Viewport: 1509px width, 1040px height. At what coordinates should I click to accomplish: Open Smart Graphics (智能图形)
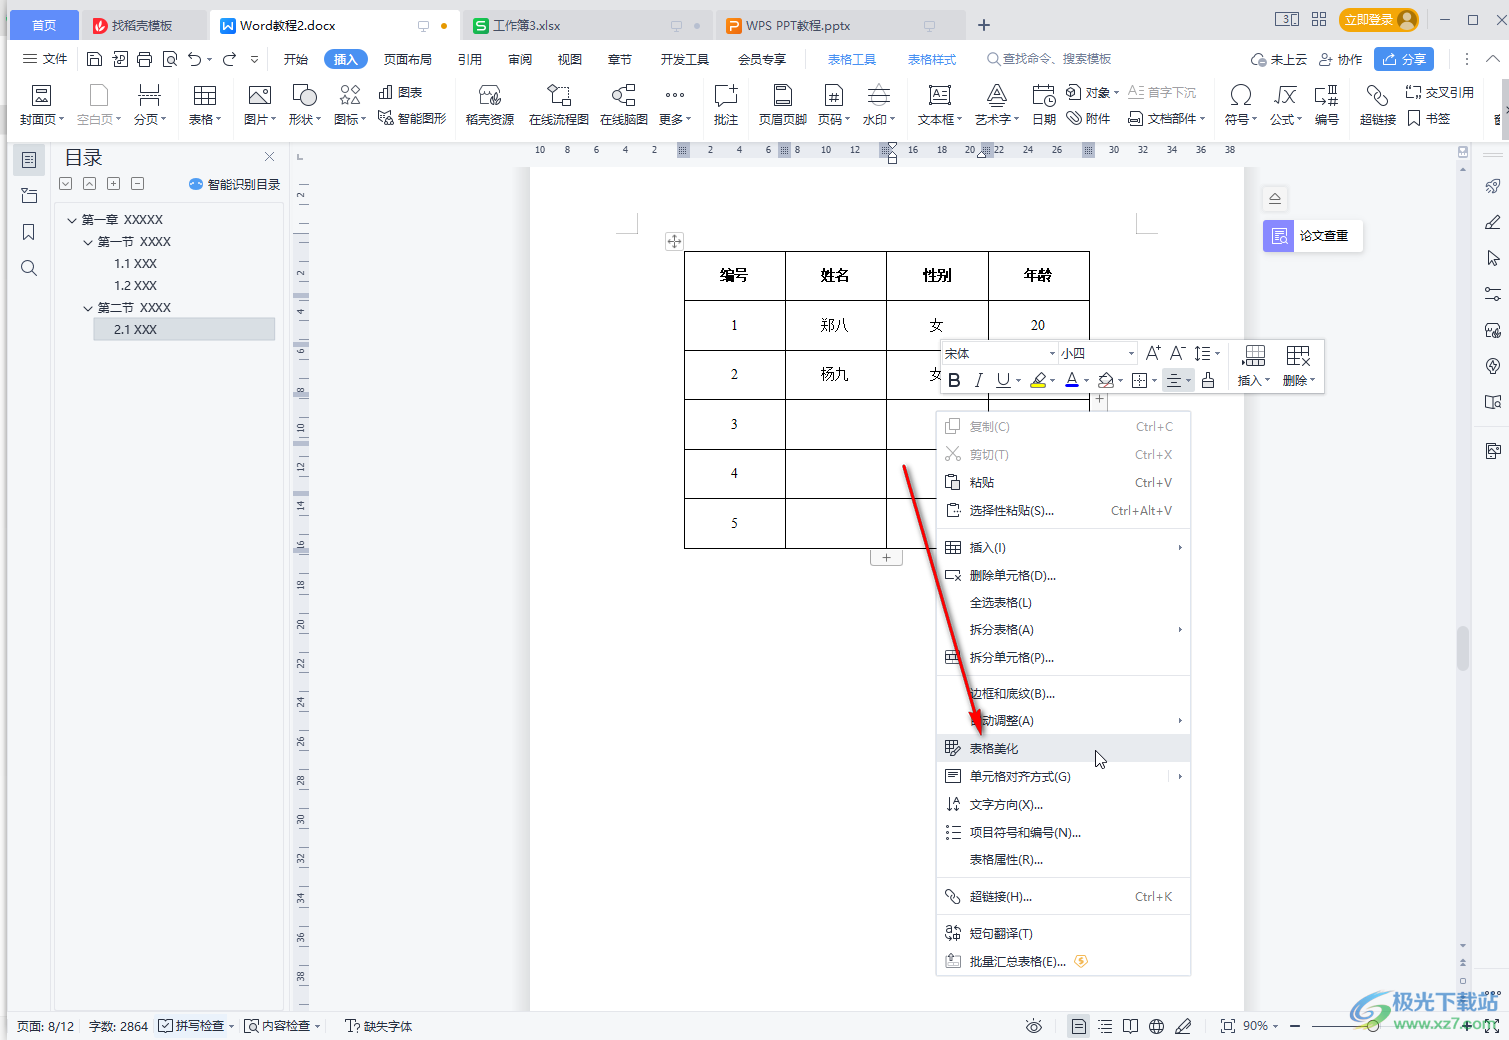tap(411, 118)
